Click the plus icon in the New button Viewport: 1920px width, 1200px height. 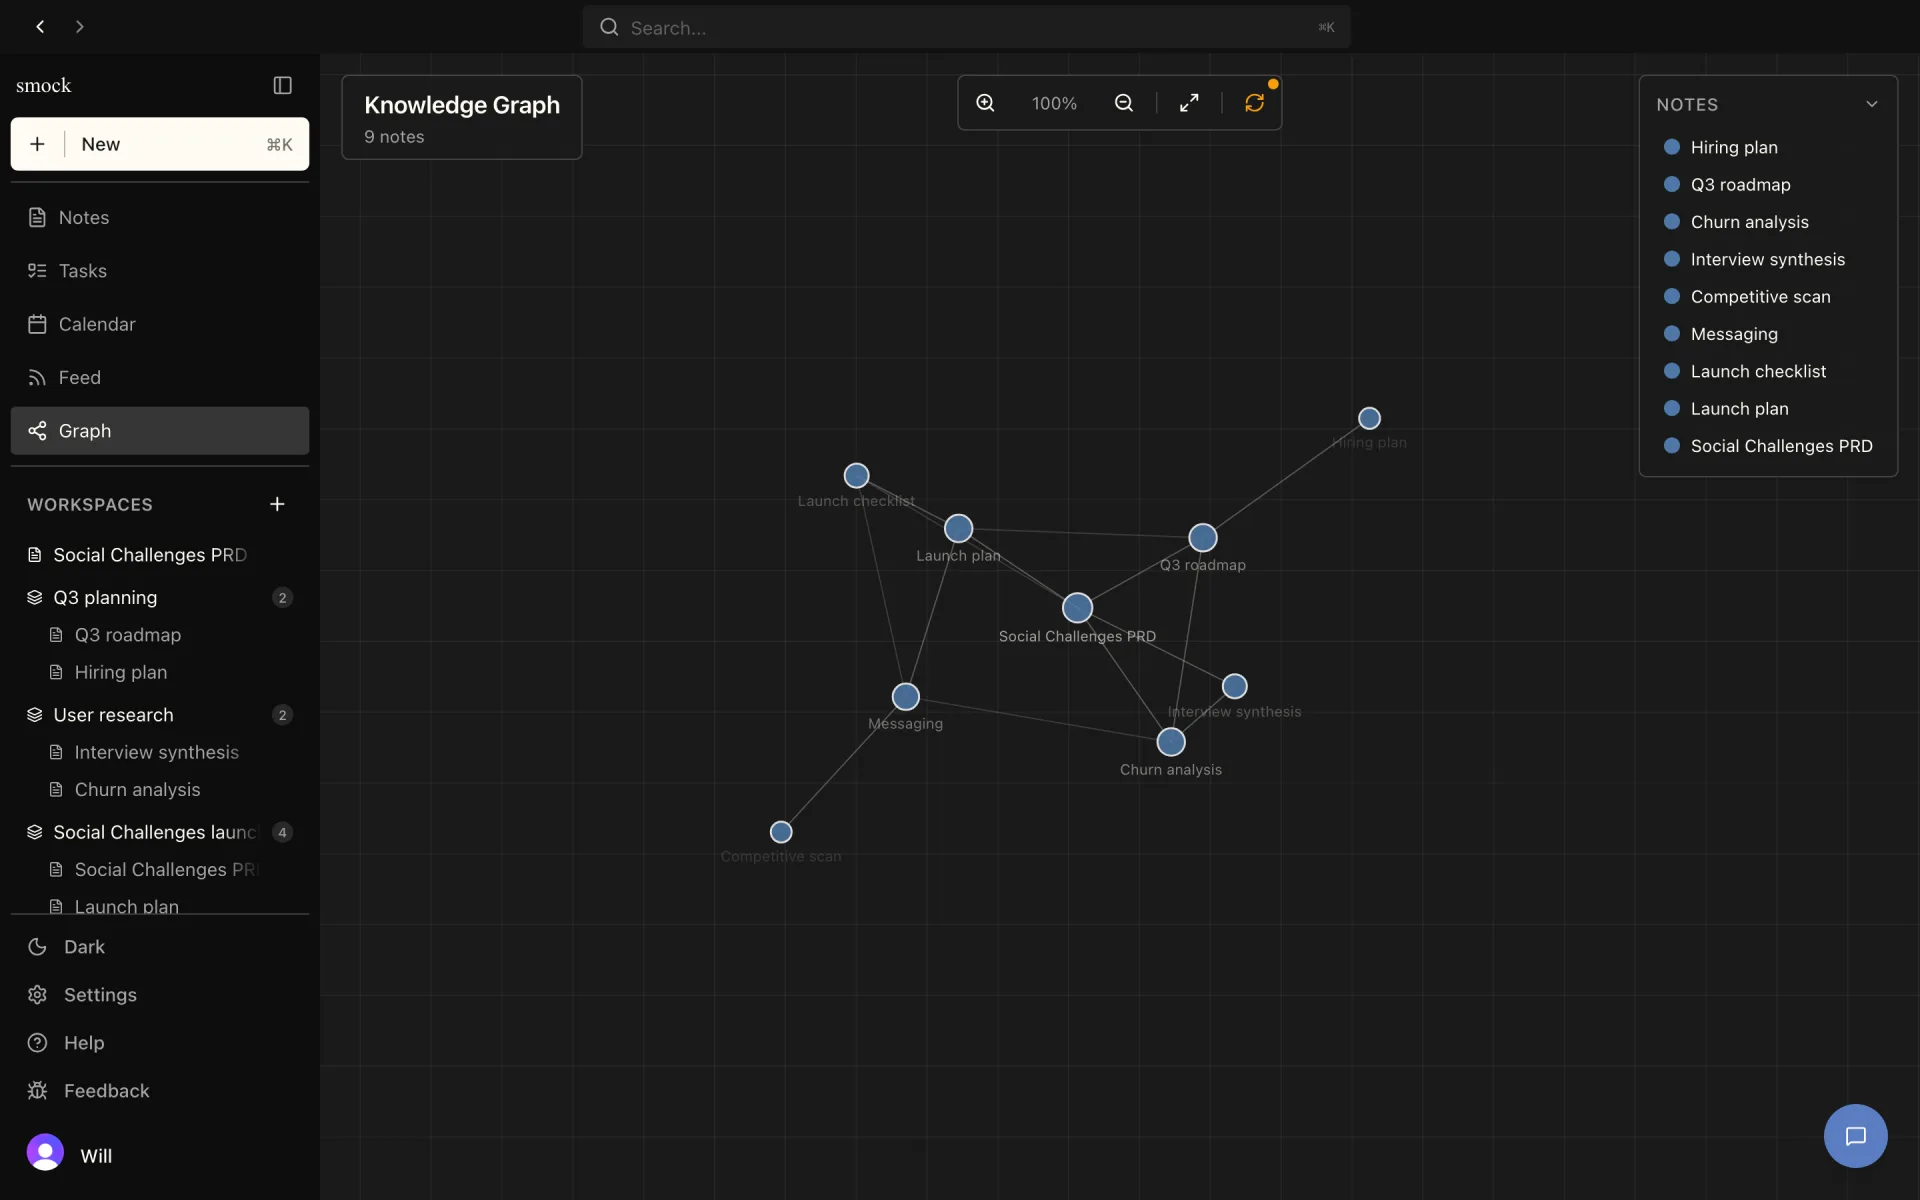(37, 144)
